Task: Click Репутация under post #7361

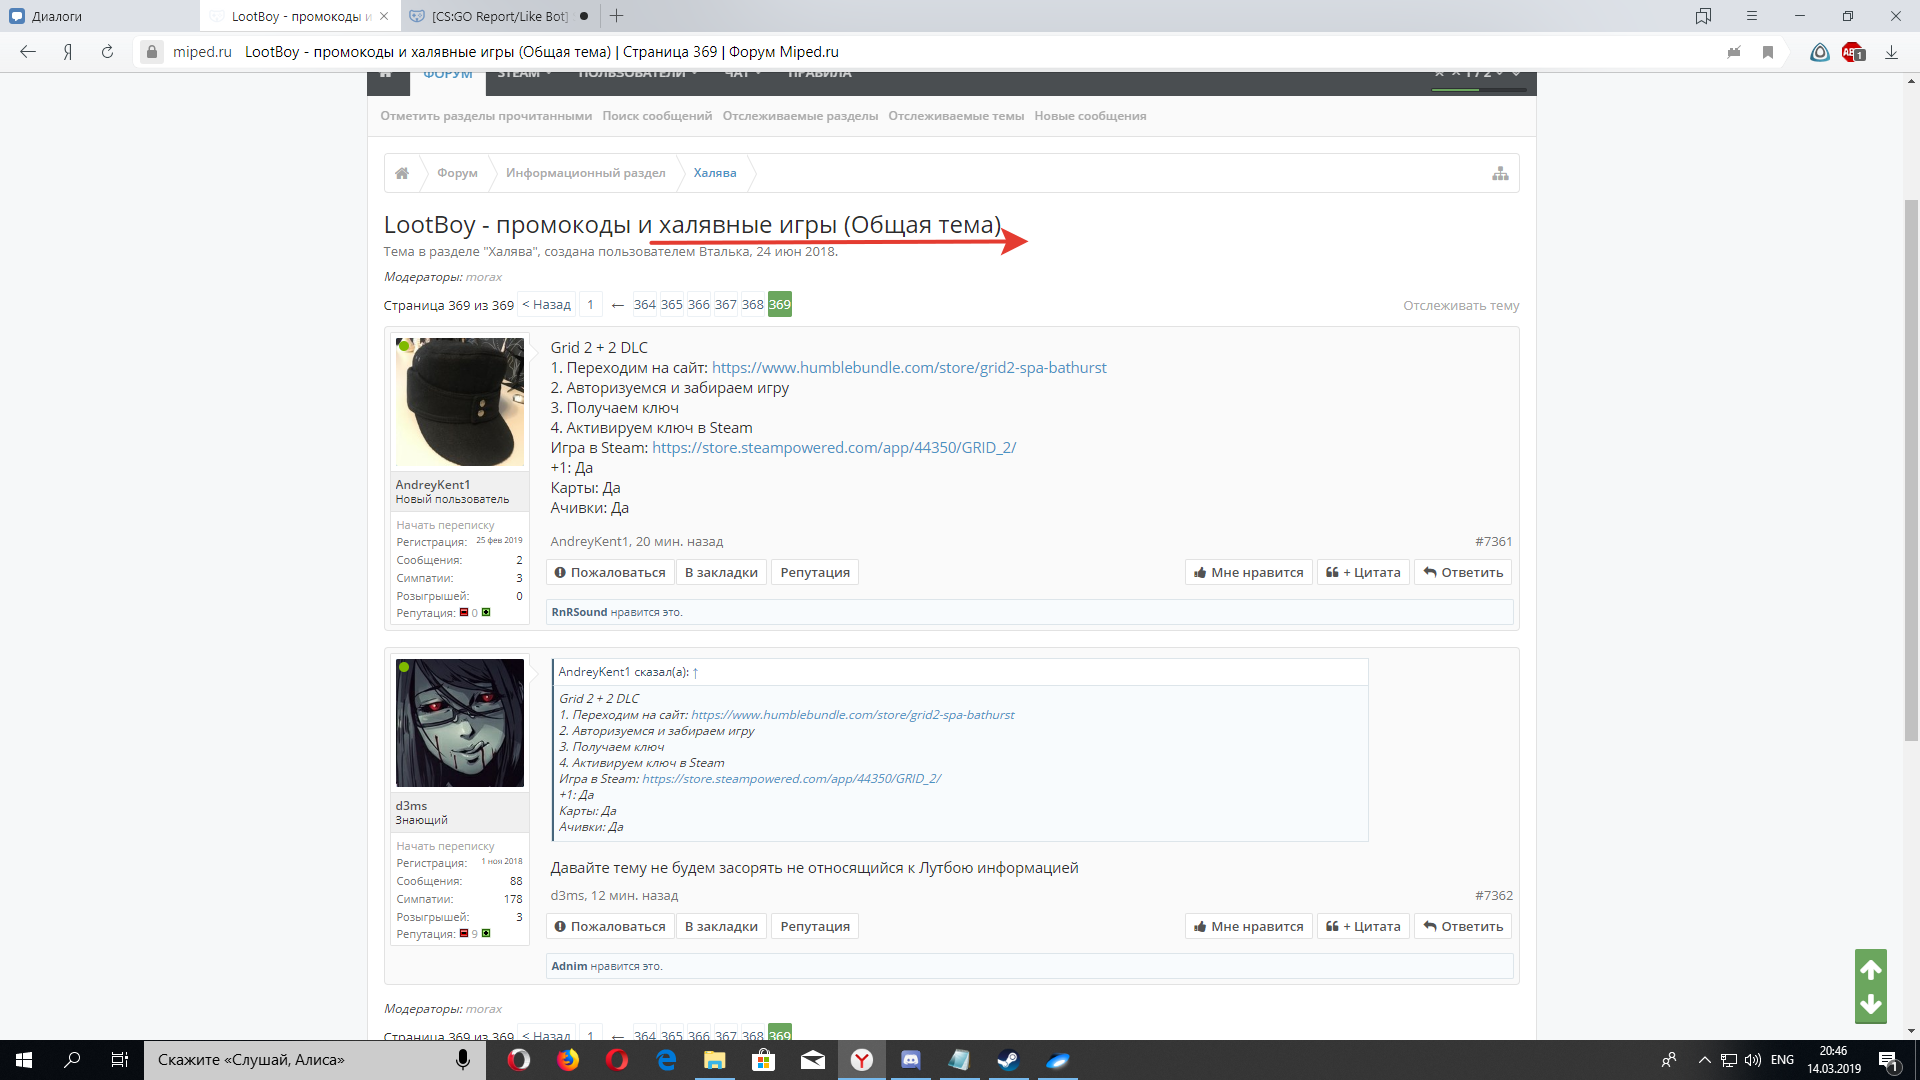Action: pos(815,573)
